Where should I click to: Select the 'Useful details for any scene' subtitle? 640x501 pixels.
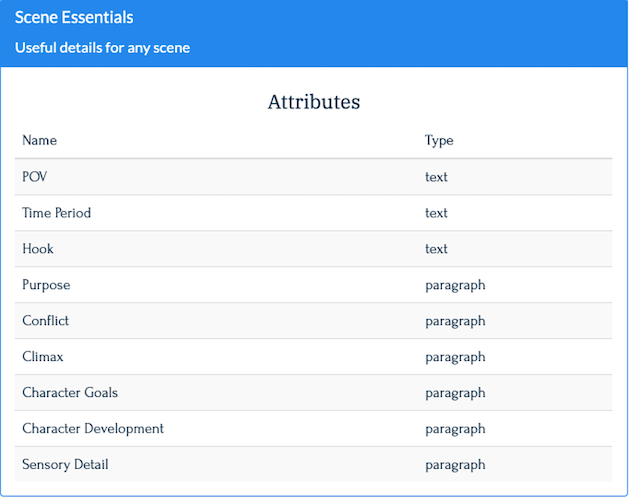(102, 48)
